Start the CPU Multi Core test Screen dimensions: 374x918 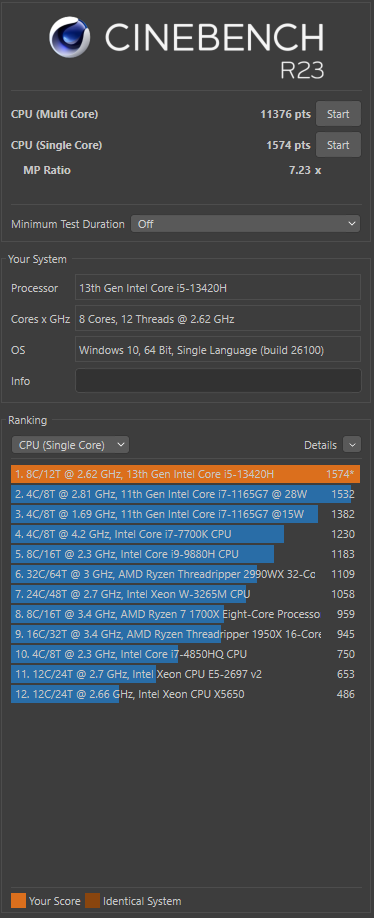coord(338,114)
